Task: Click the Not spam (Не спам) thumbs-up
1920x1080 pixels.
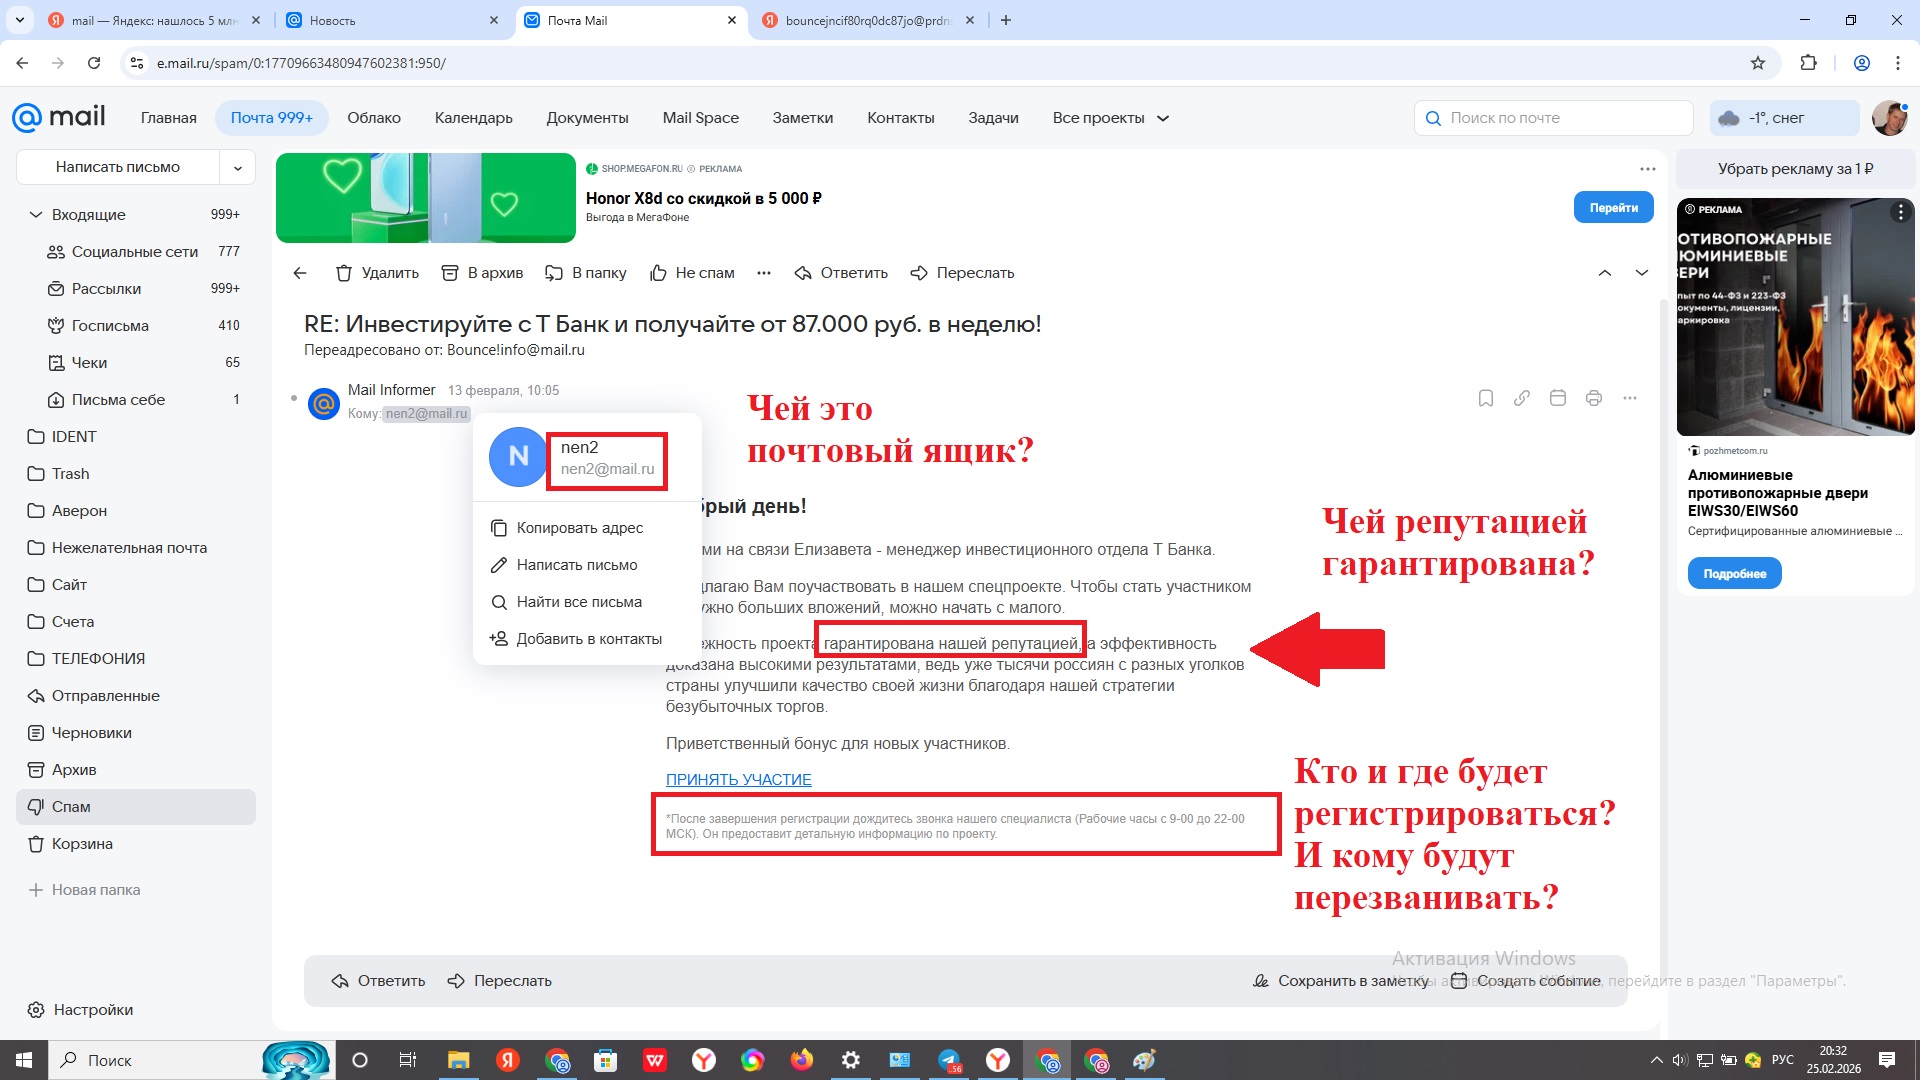Action: coord(658,273)
